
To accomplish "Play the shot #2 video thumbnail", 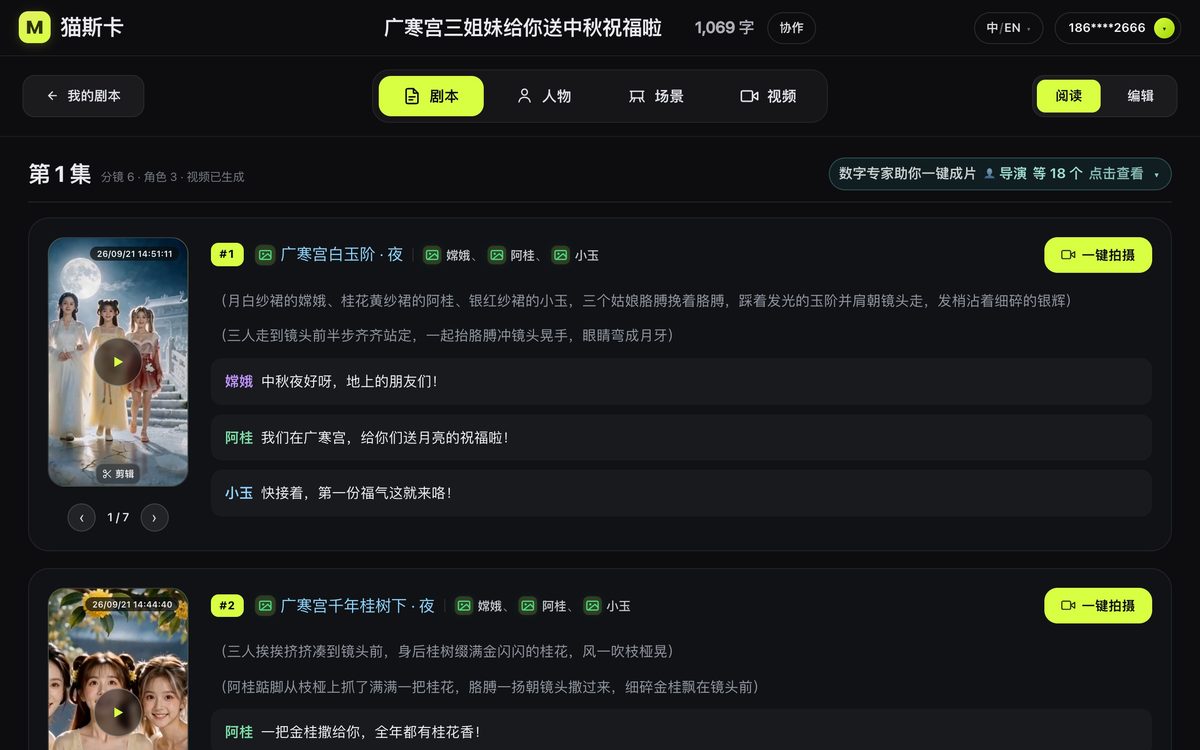I will tap(118, 712).
